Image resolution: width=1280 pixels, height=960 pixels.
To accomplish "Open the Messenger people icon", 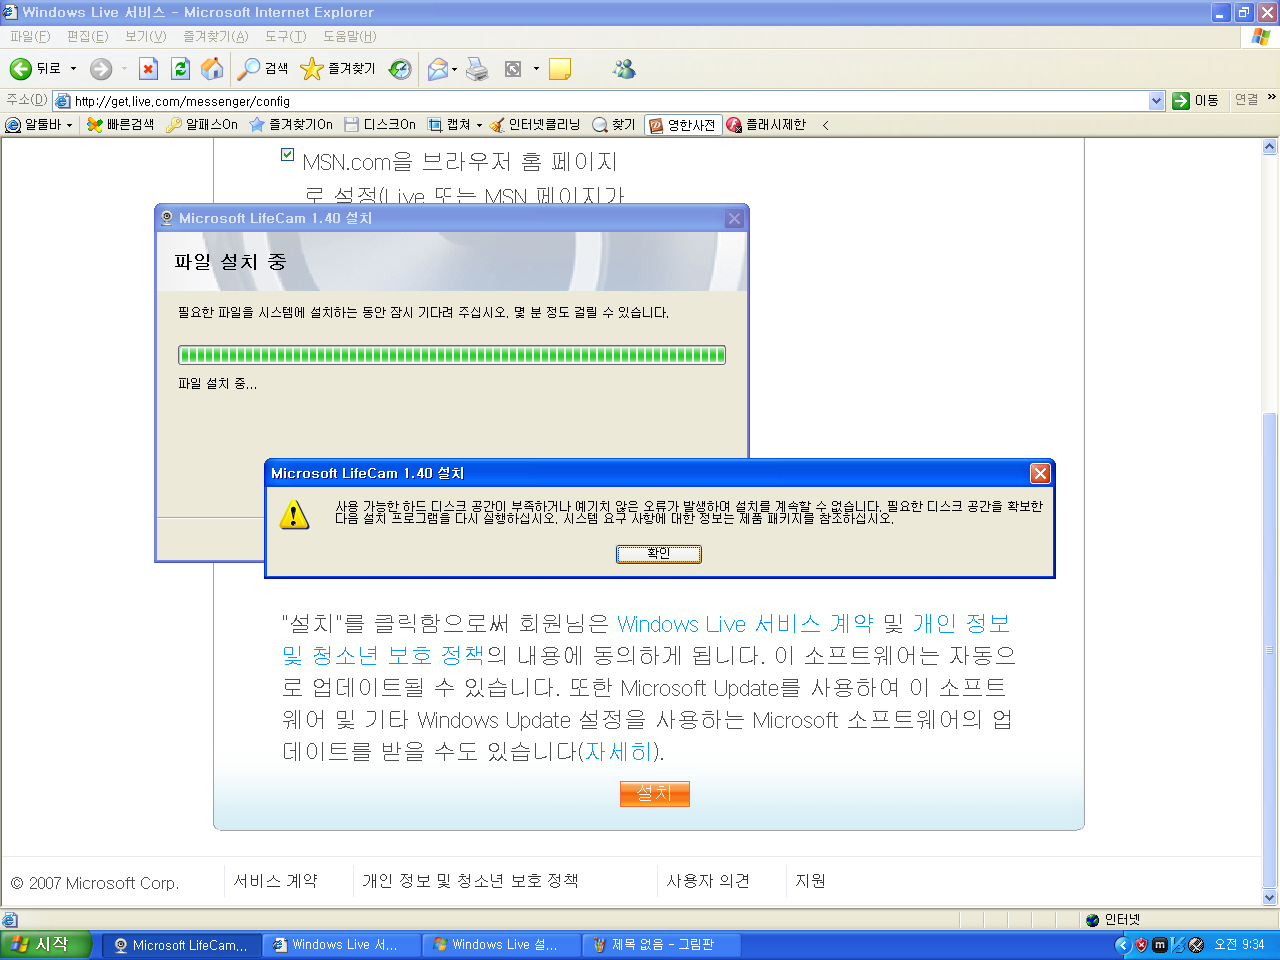I will pos(625,68).
